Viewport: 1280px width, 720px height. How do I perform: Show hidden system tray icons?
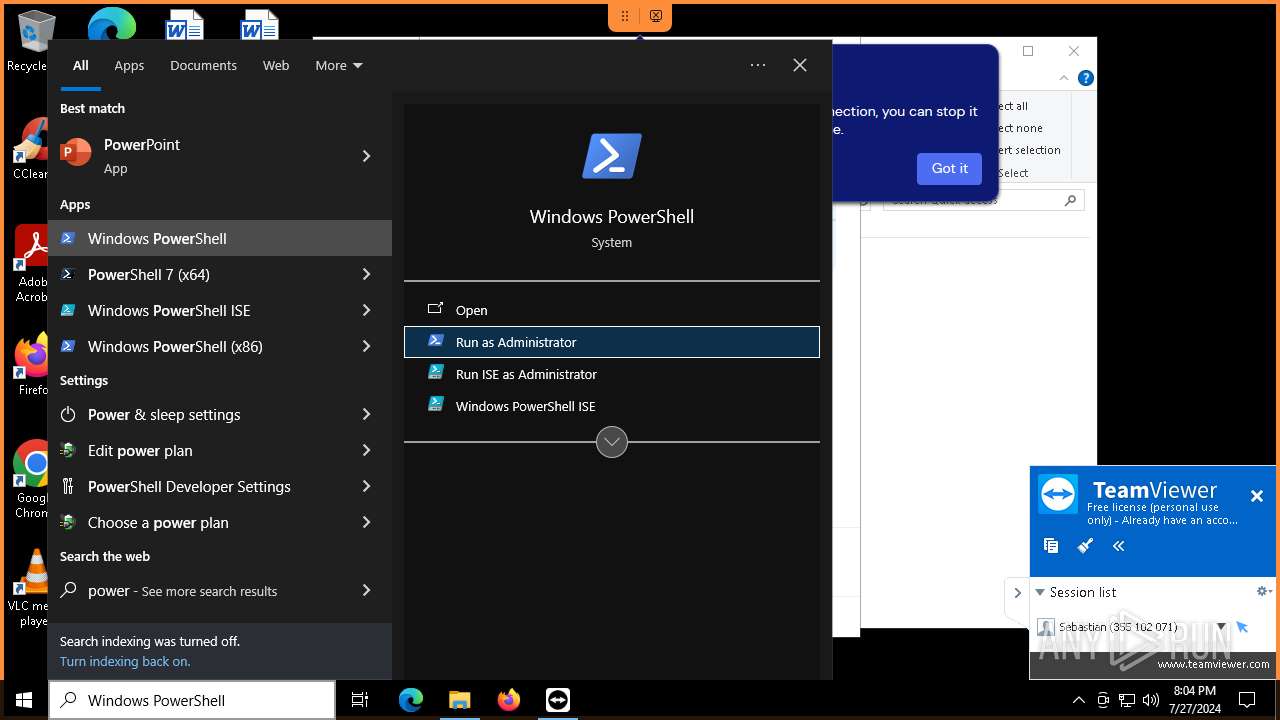tap(1078, 700)
